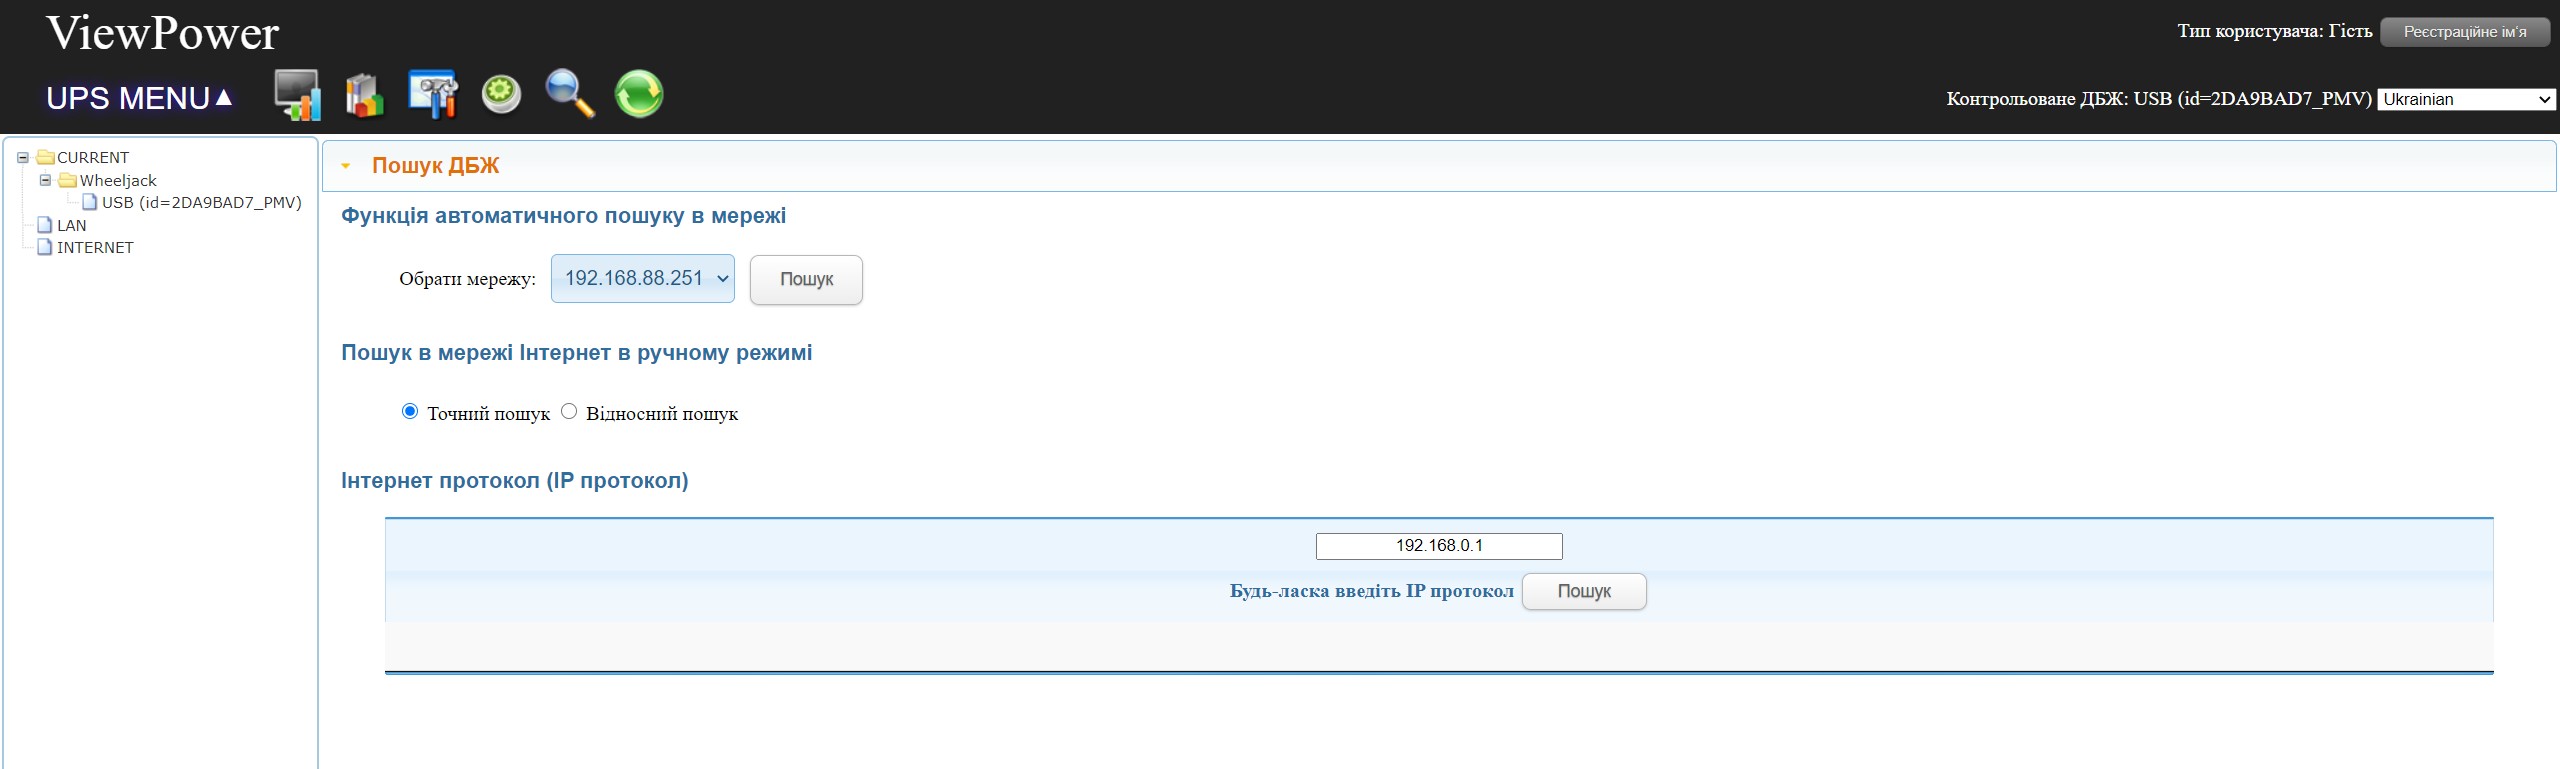The height and width of the screenshot is (769, 2560).
Task: Click the green gear button icon
Action: [501, 95]
